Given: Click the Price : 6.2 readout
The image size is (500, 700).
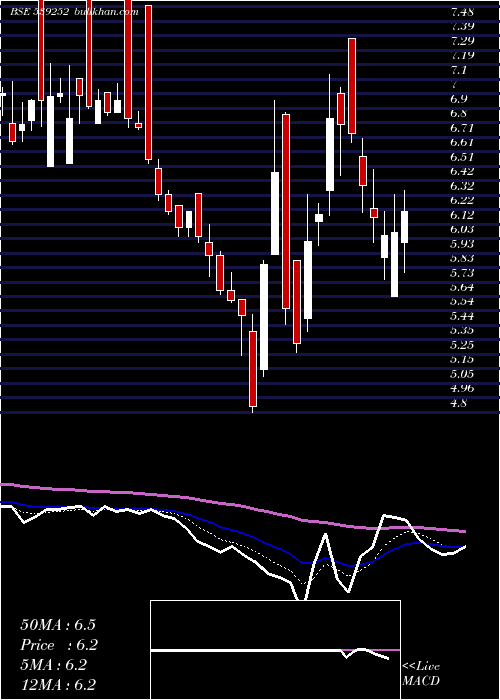Looking at the screenshot, I should point(59,645).
